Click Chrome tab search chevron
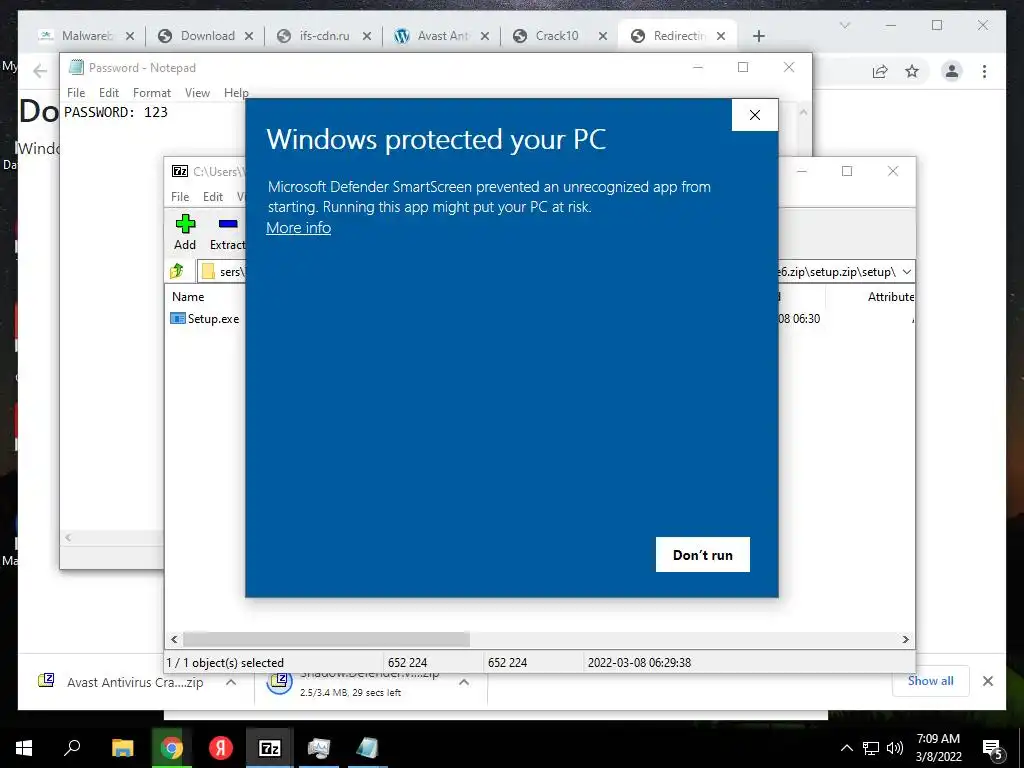This screenshot has height=768, width=1024. point(844,25)
